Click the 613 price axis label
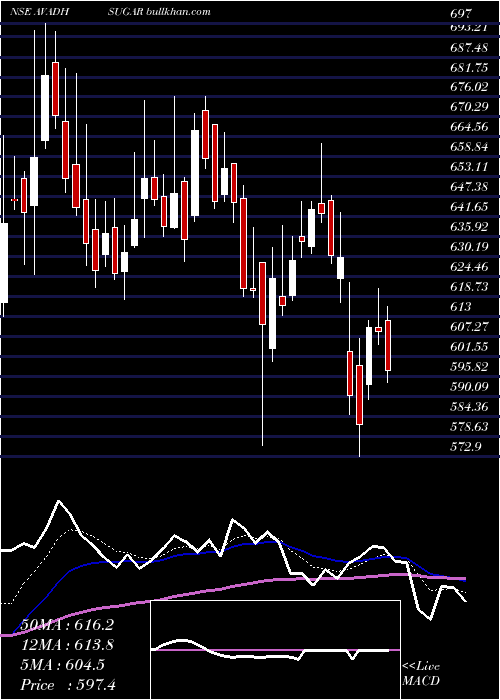 [x=462, y=307]
